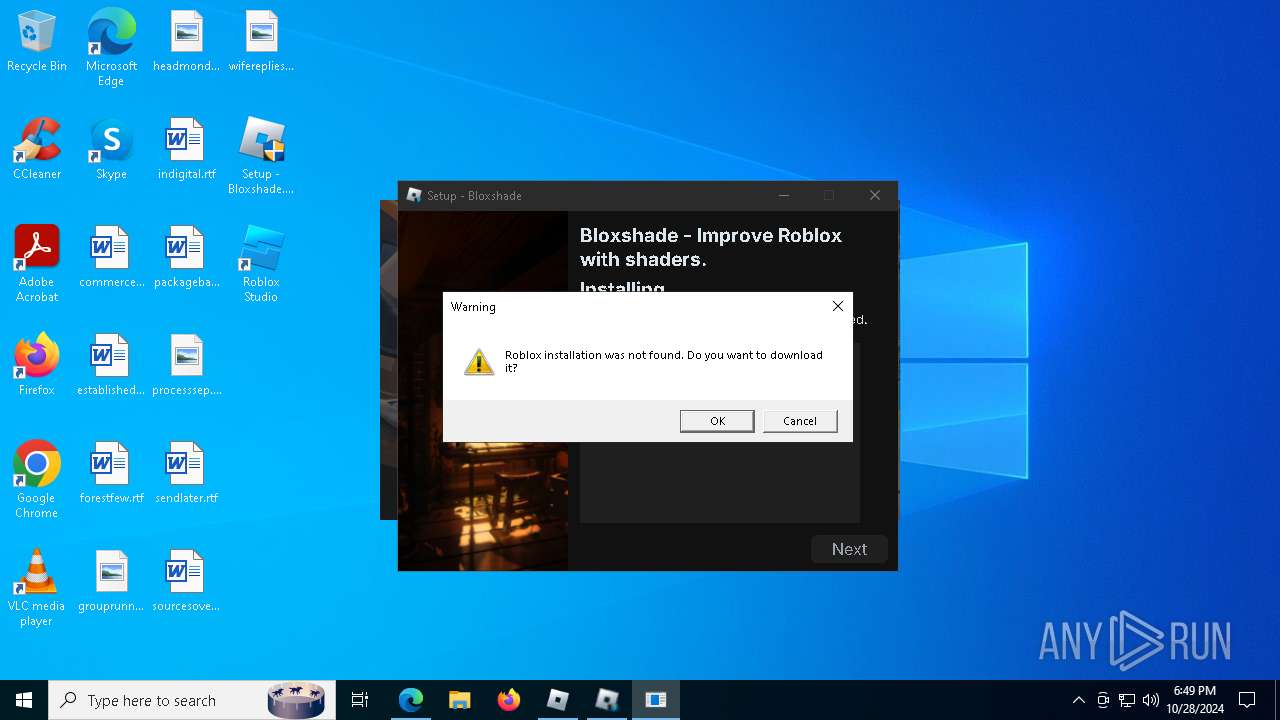Viewport: 1280px width, 720px height.
Task: Show hidden system tray icons
Action: (x=1078, y=700)
